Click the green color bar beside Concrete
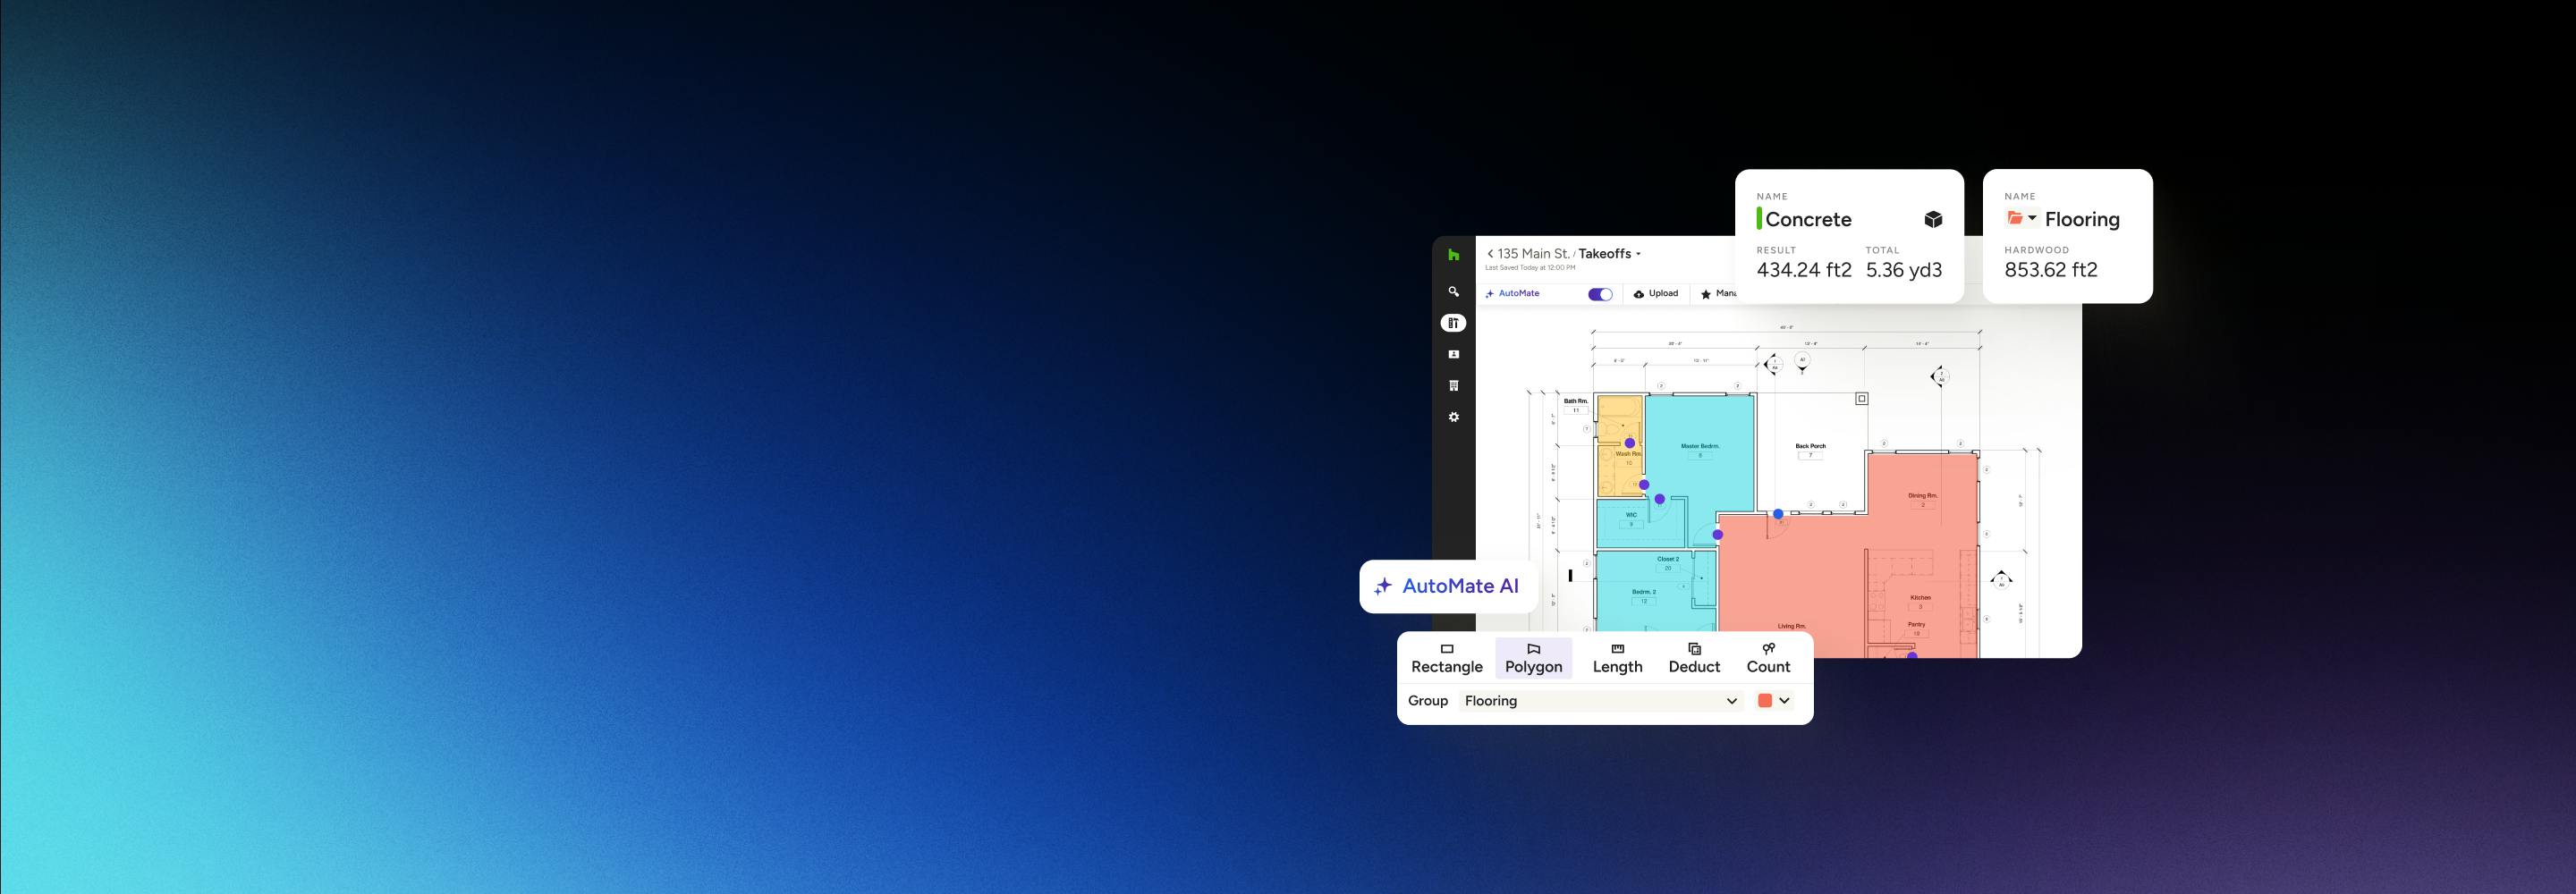 click(1759, 218)
